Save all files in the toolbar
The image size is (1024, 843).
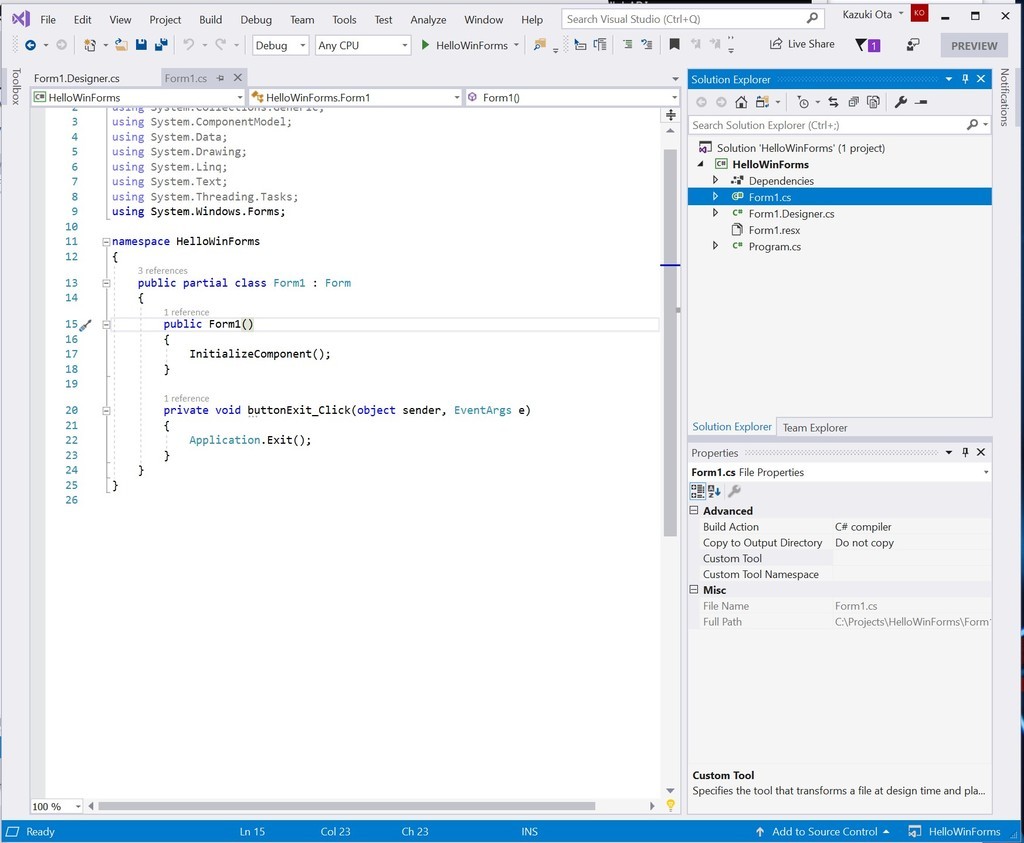click(161, 44)
